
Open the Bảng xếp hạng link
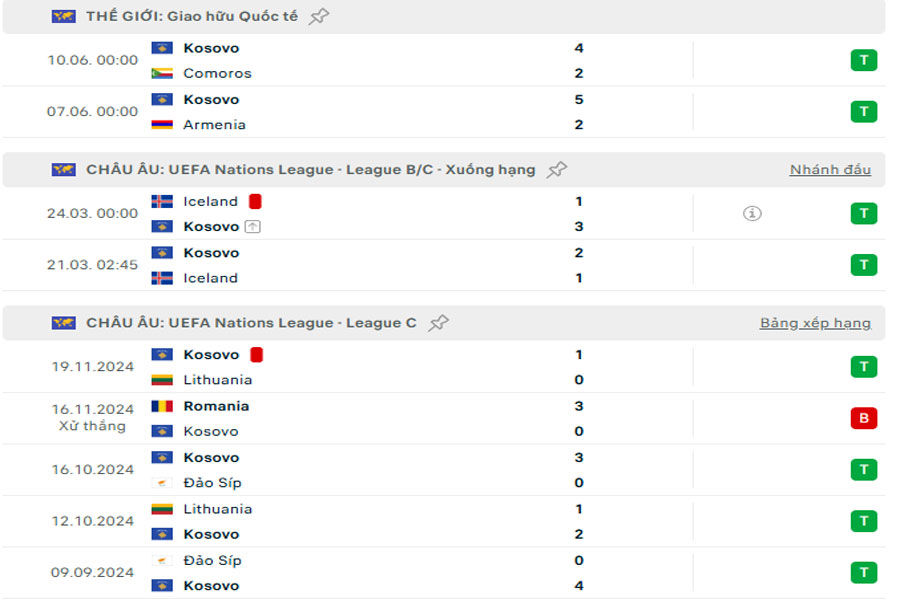815,323
